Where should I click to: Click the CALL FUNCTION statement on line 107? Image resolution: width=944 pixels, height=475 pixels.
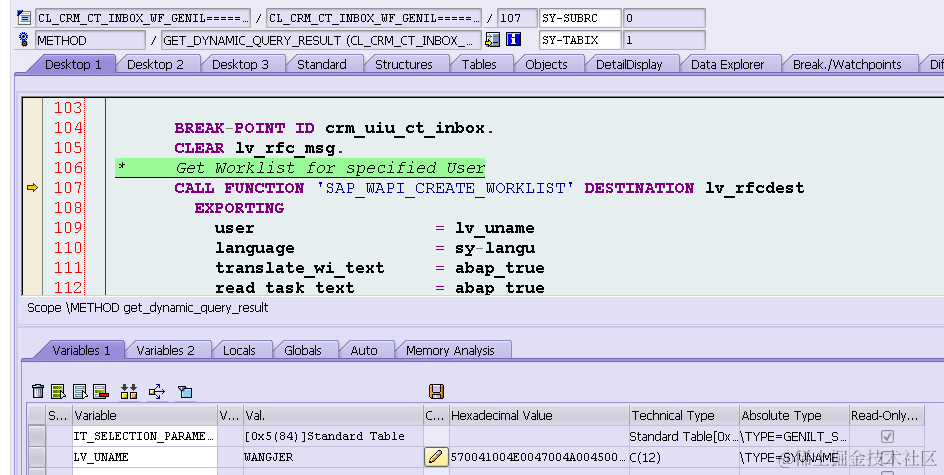point(239,188)
